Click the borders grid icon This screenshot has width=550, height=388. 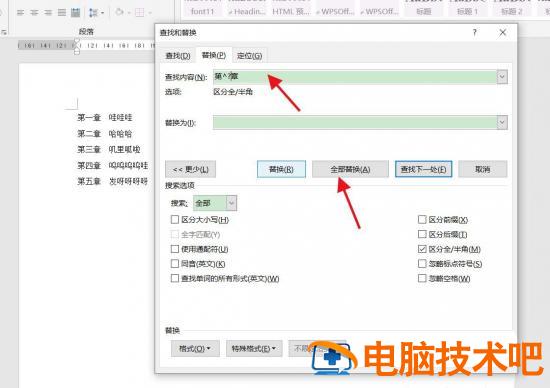(x=140, y=13)
